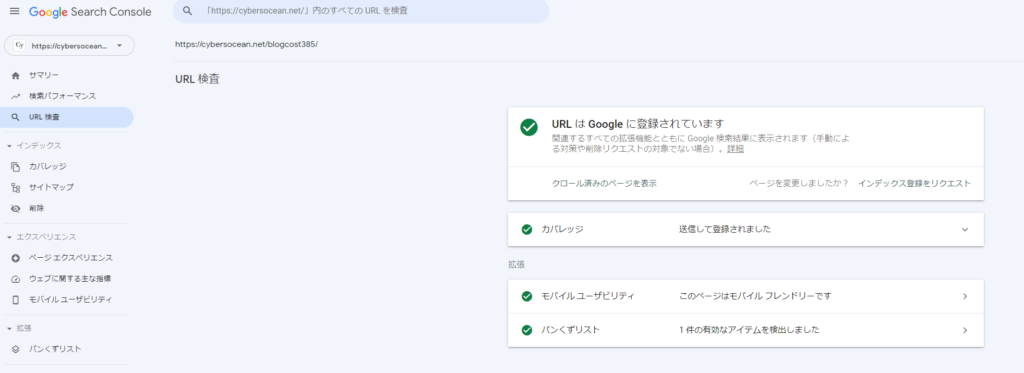Open 検索パフォーマンス trend icon
This screenshot has width=1024, height=373.
16,97
